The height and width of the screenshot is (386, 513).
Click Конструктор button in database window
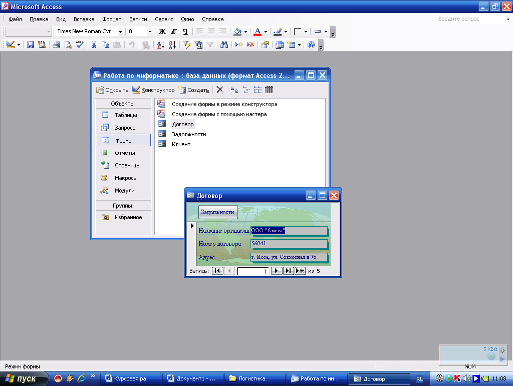153,90
